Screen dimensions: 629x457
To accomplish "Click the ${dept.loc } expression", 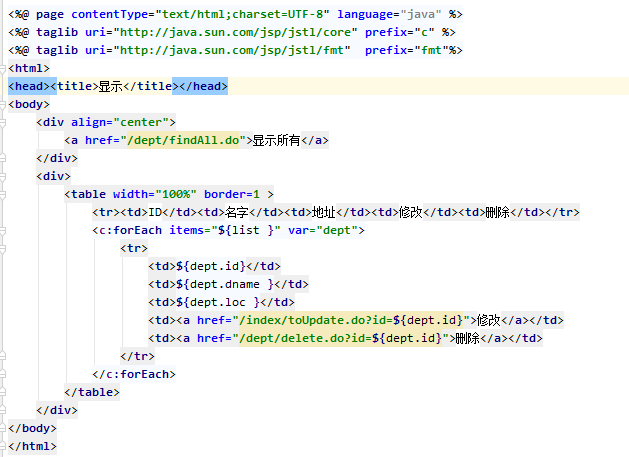I will tap(218, 302).
